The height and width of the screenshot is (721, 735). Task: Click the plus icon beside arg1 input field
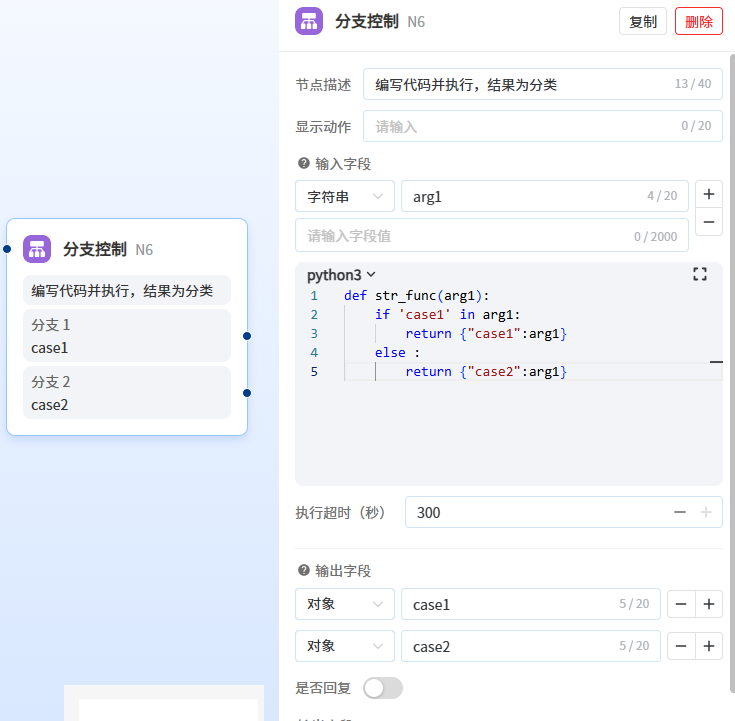(709, 194)
